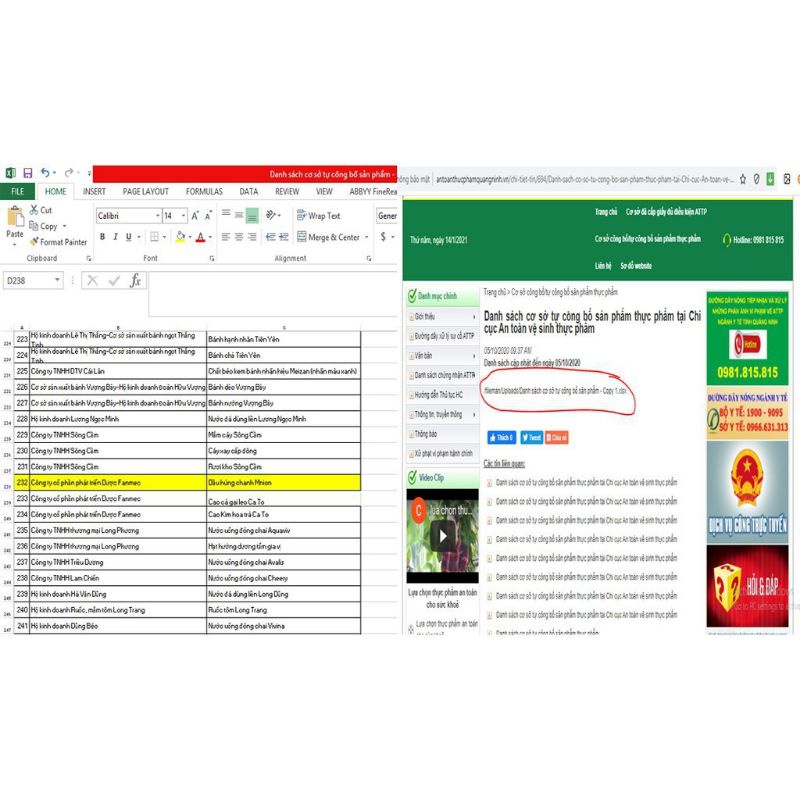Open the circled 'Danh sách cơ sở tự công bố' file link

(556, 391)
